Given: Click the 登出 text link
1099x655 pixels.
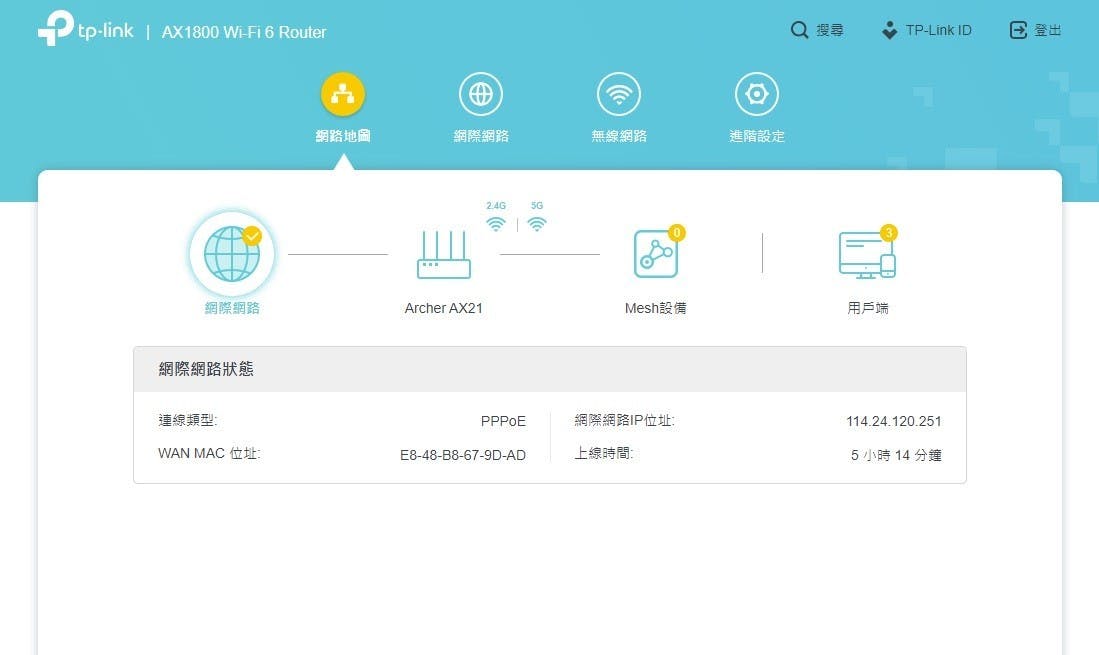Looking at the screenshot, I should (x=1048, y=30).
